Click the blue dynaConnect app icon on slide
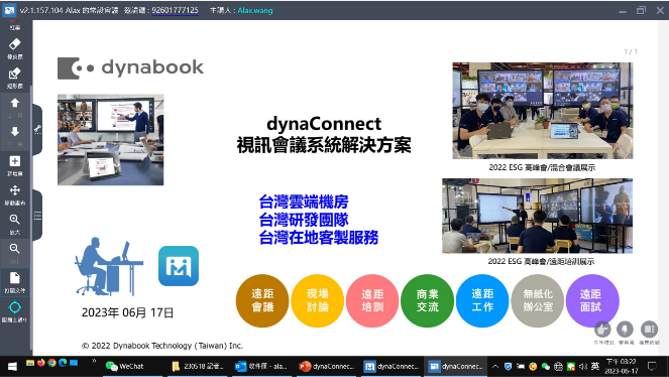 pyautogui.click(x=178, y=266)
